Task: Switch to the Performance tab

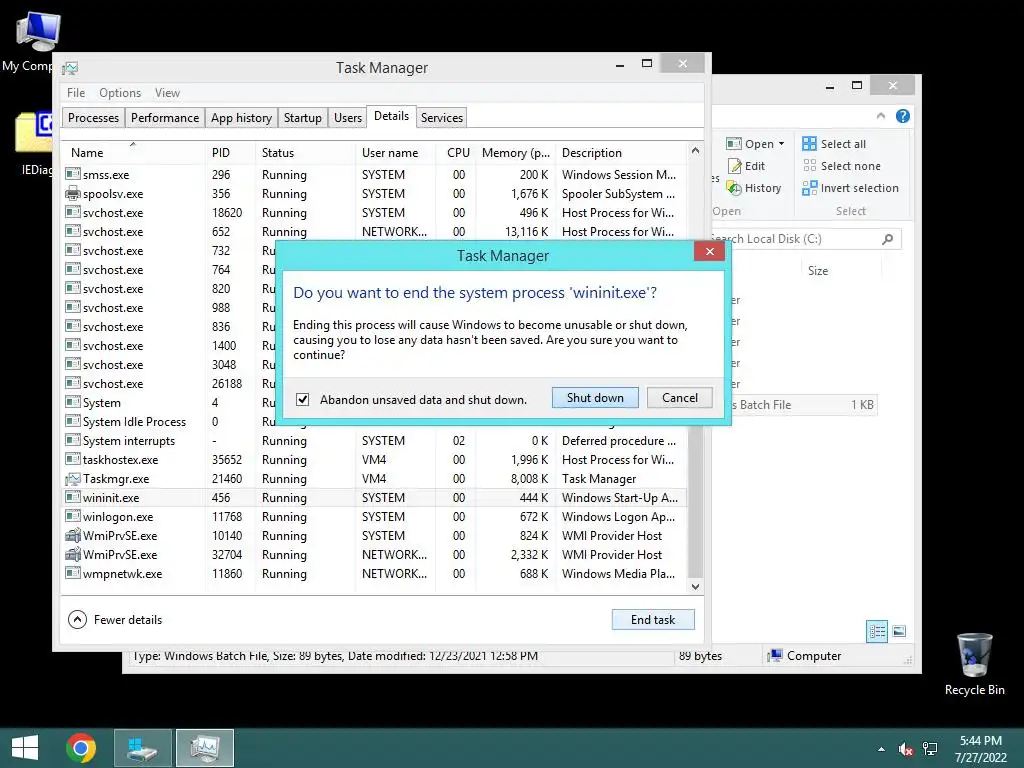Action: [165, 118]
